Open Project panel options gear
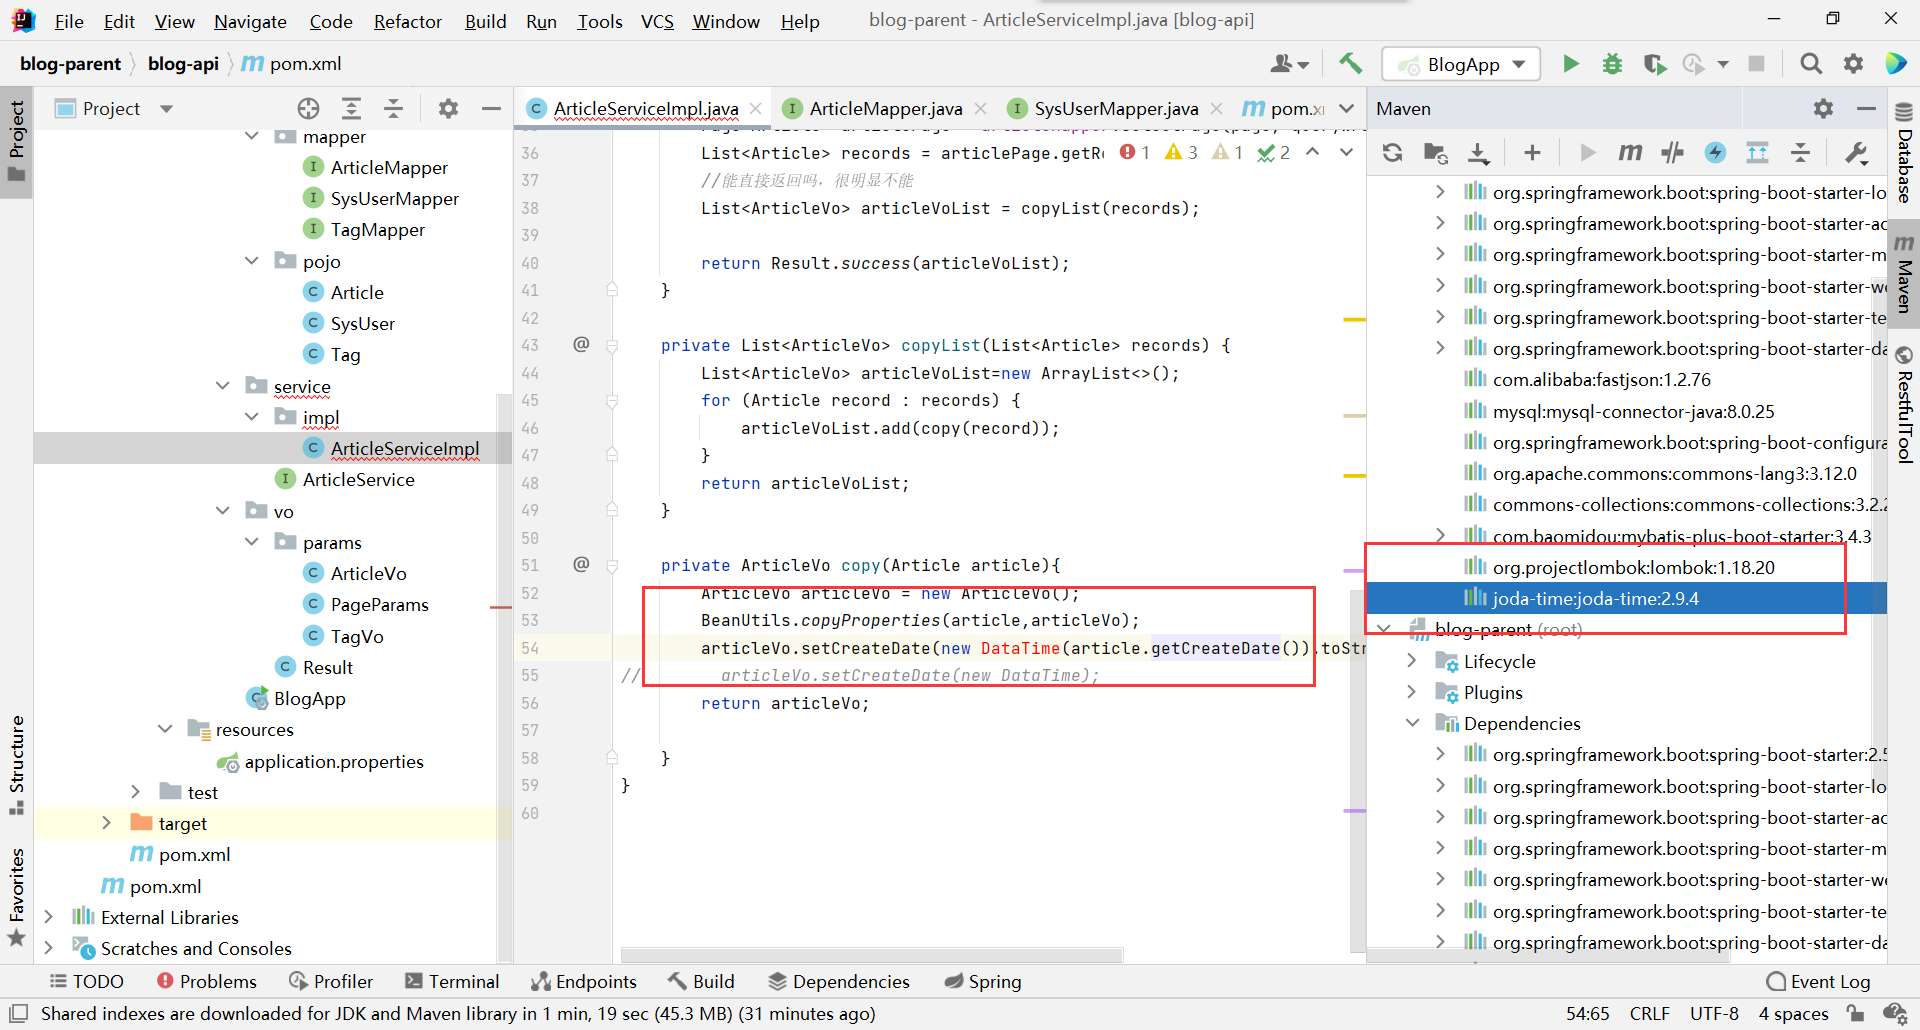The image size is (1920, 1030). [448, 108]
